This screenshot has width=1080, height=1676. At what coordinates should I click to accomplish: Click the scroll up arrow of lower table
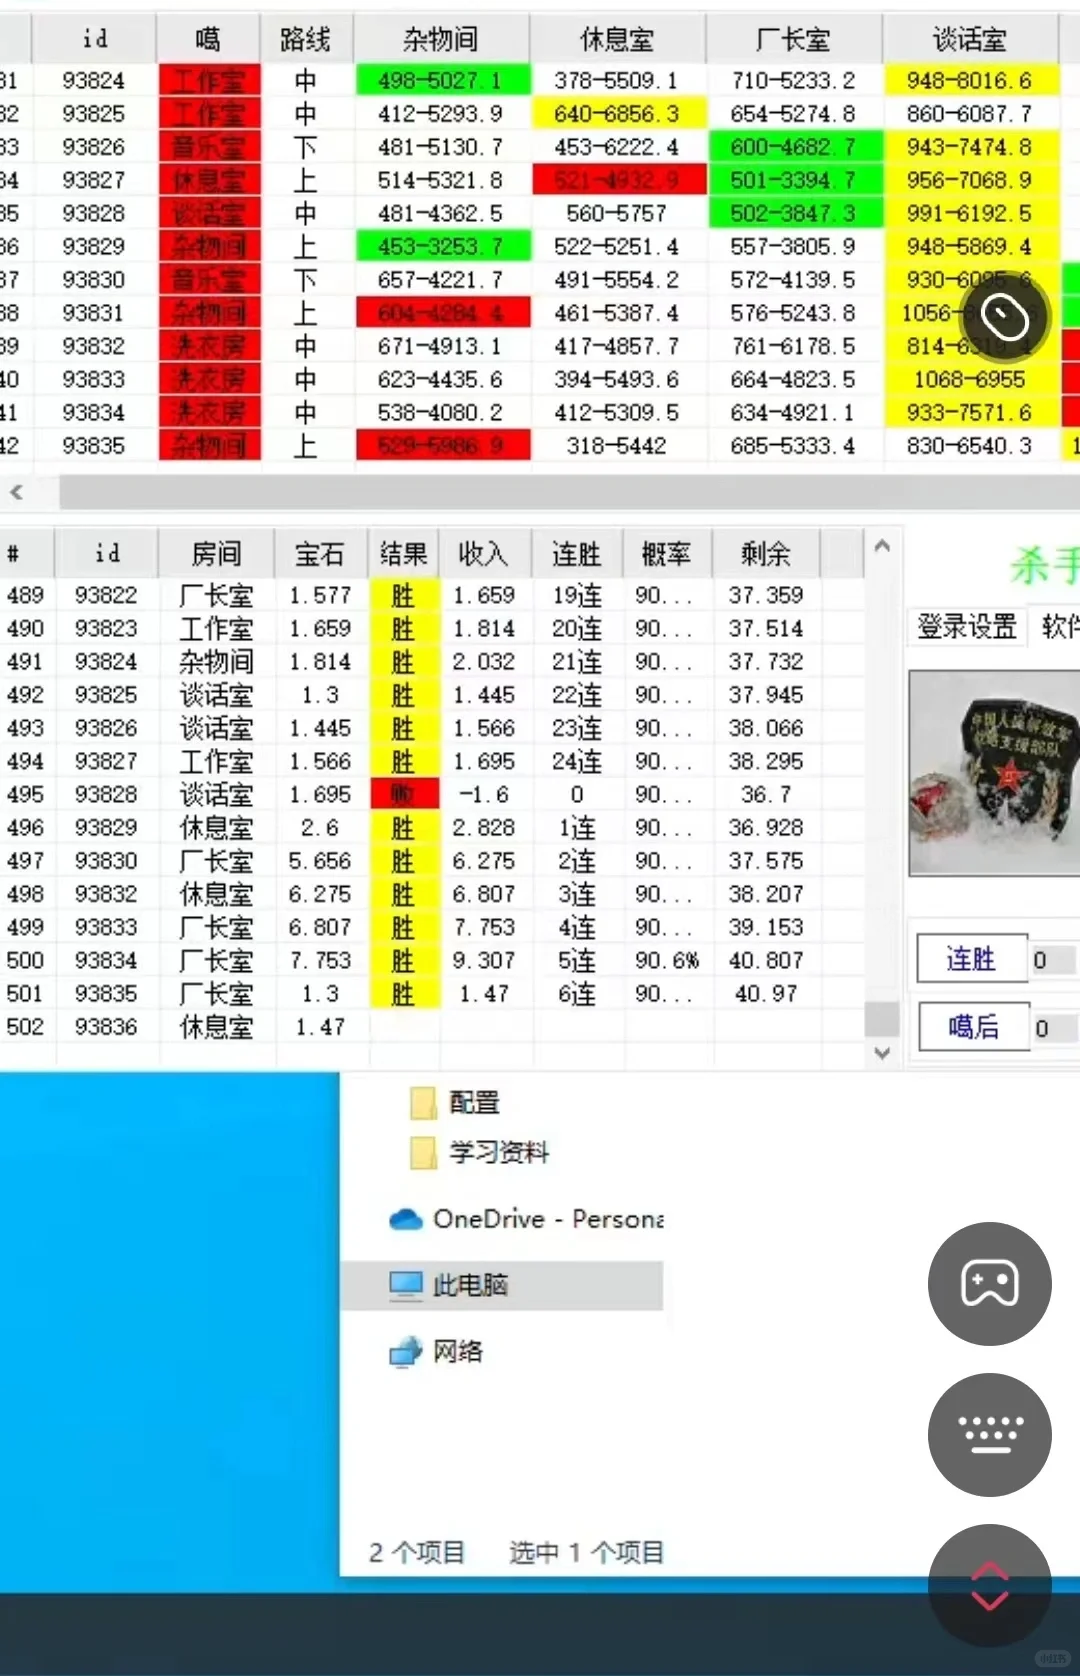[882, 546]
